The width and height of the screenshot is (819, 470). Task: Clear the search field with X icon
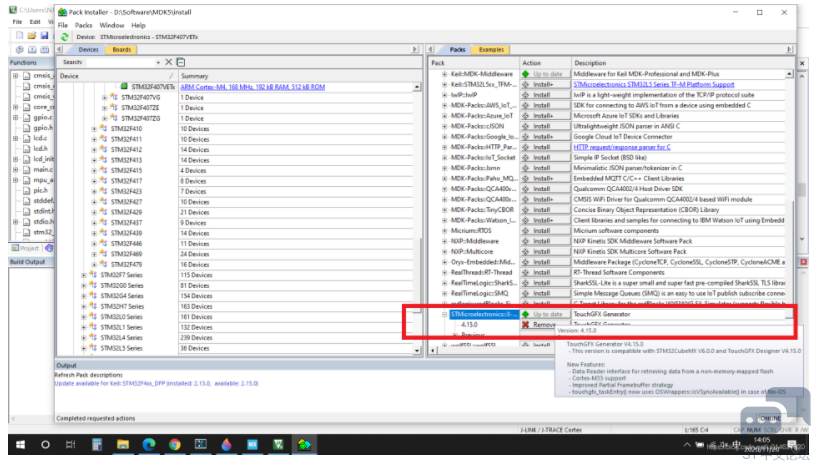point(169,62)
